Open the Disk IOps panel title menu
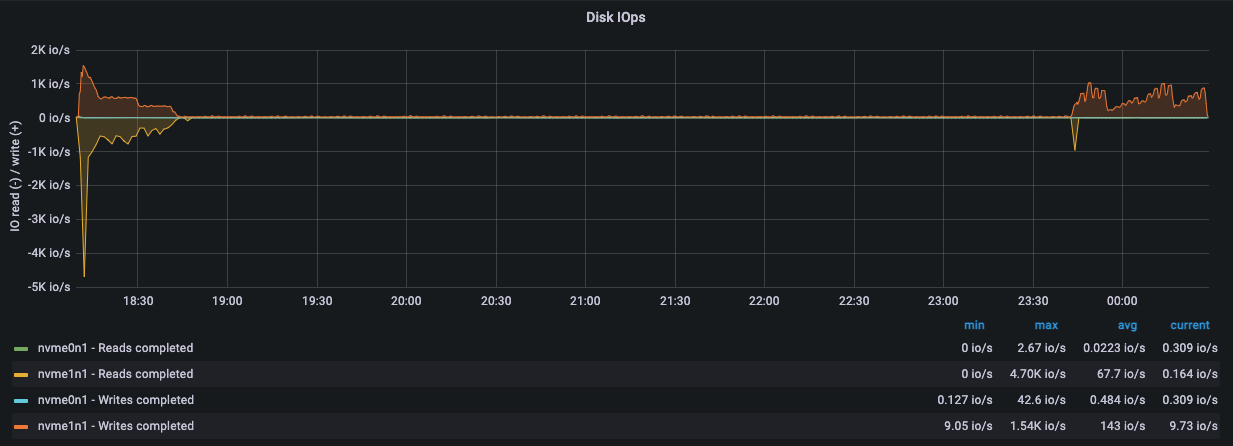 615,17
